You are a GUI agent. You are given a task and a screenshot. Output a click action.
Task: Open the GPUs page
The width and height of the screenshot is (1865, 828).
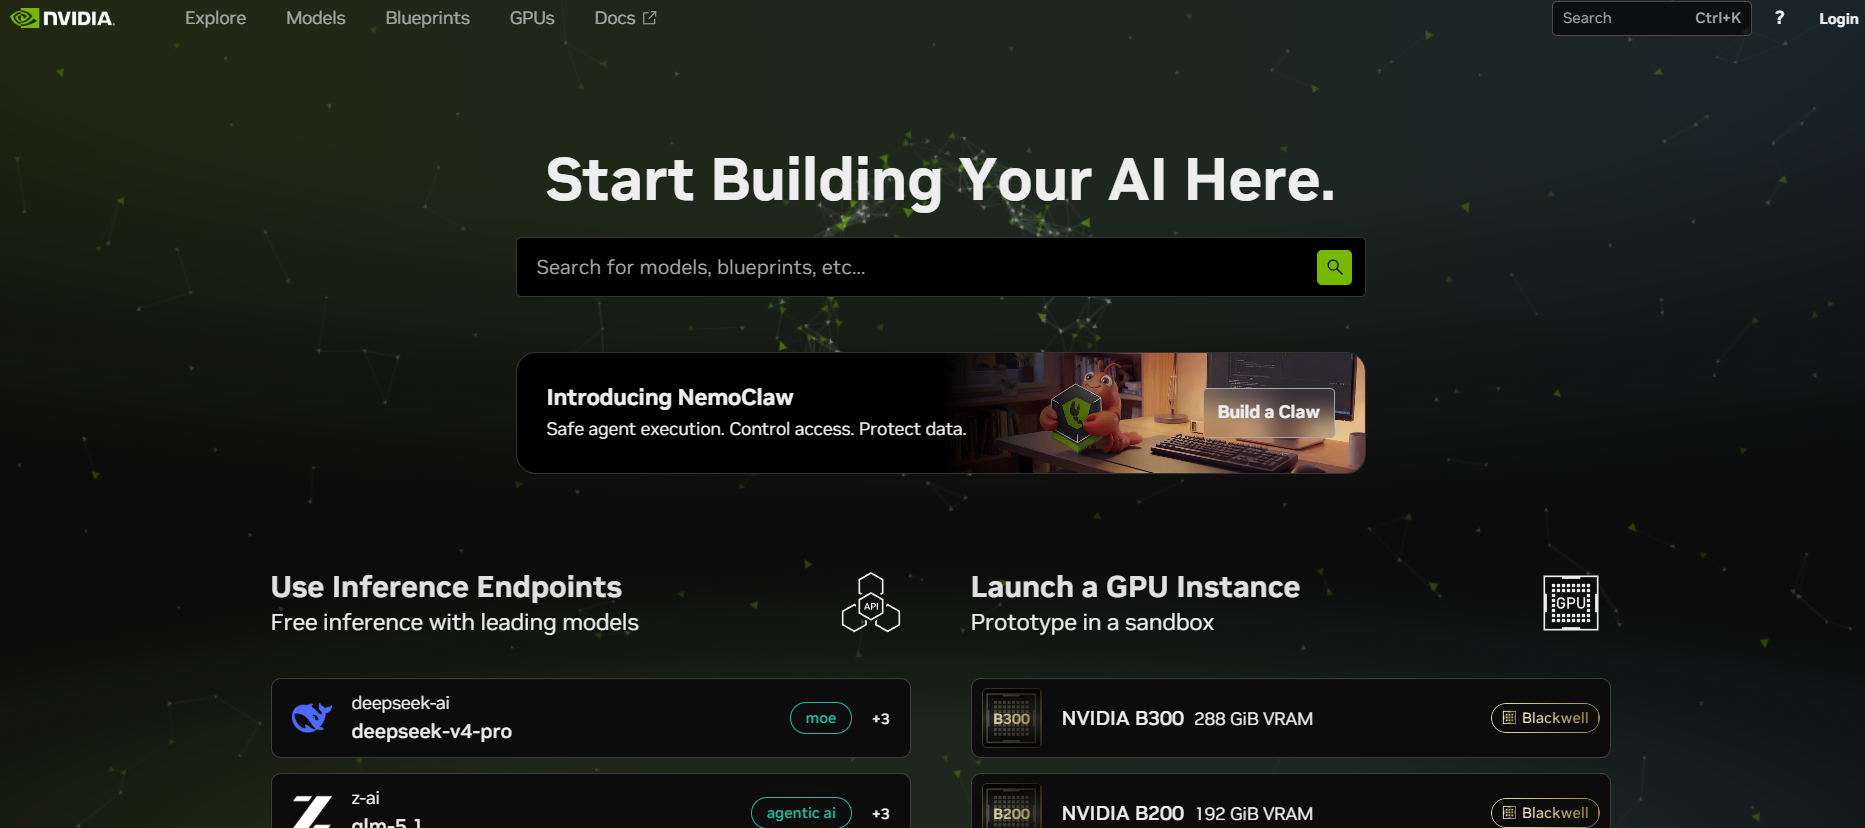532,18
